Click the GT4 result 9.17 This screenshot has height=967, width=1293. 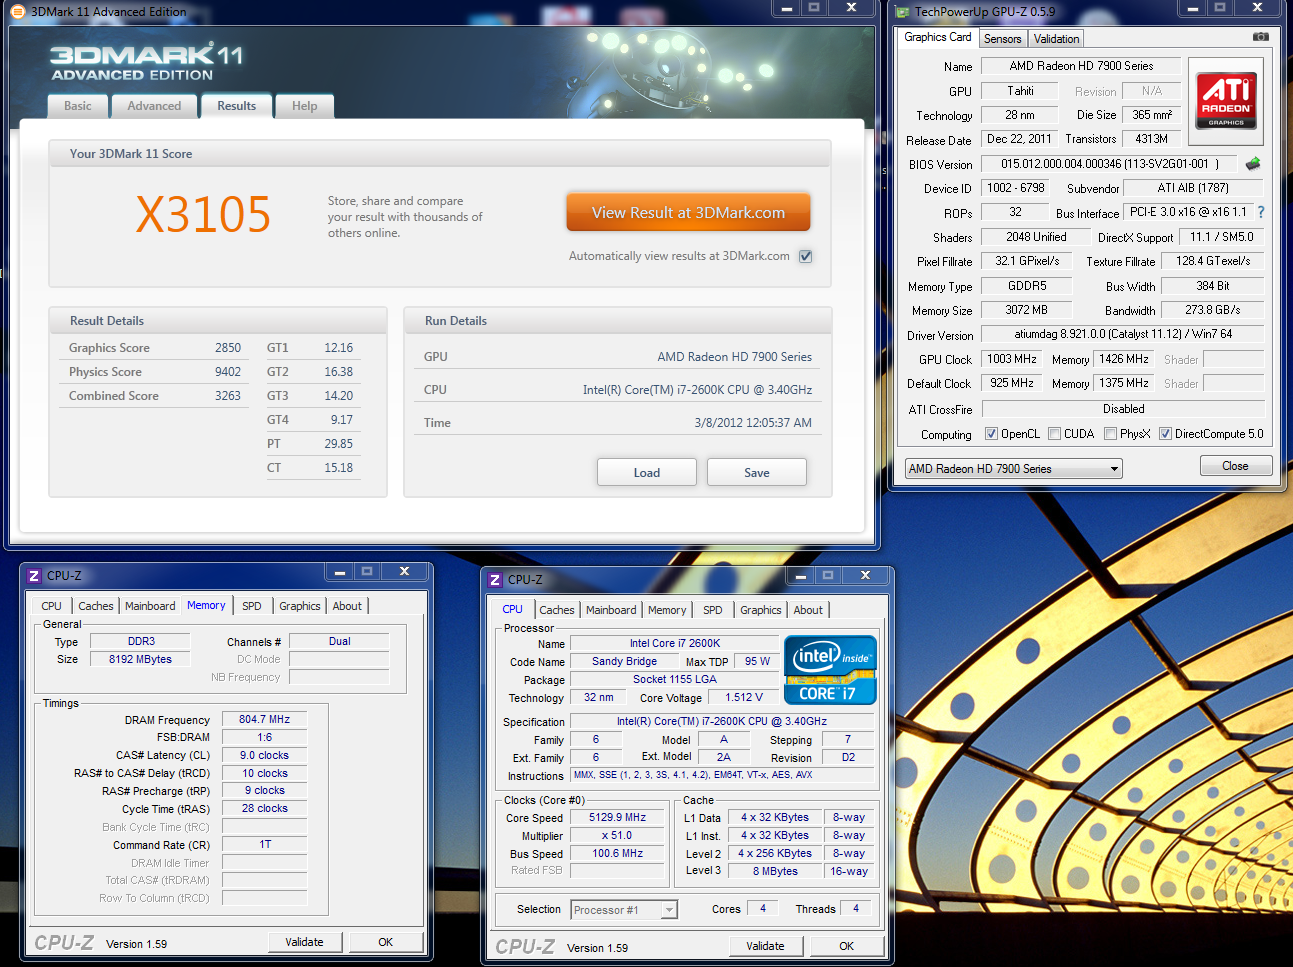pyautogui.click(x=342, y=420)
